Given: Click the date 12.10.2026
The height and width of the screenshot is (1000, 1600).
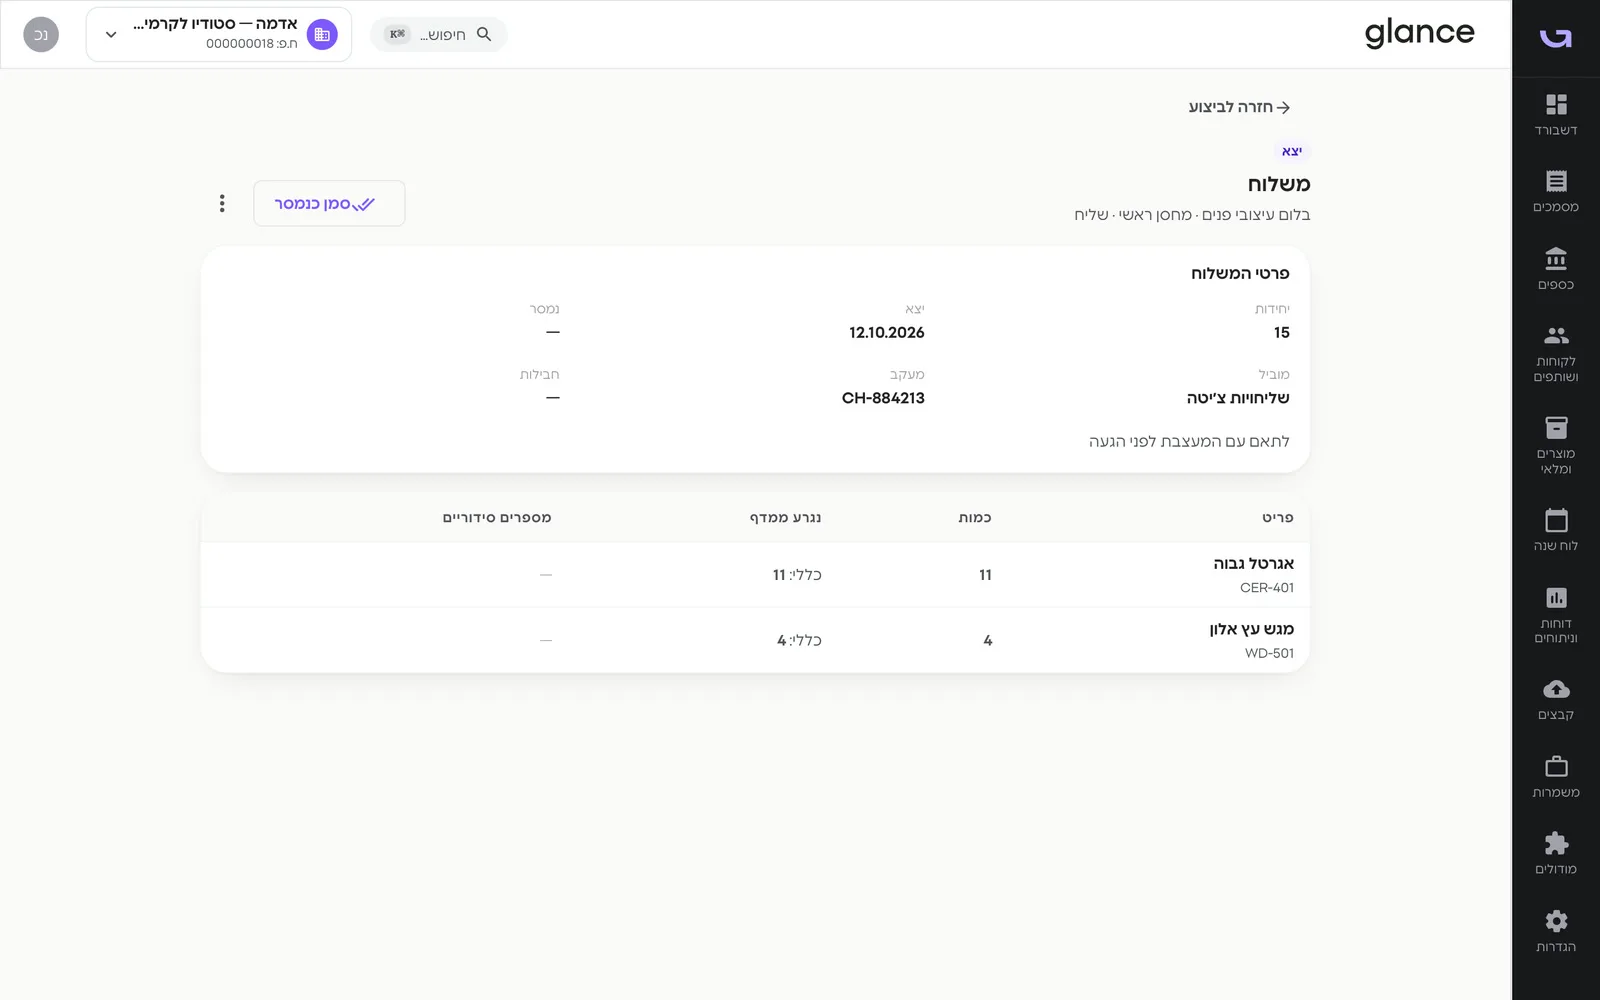Looking at the screenshot, I should [x=887, y=332].
